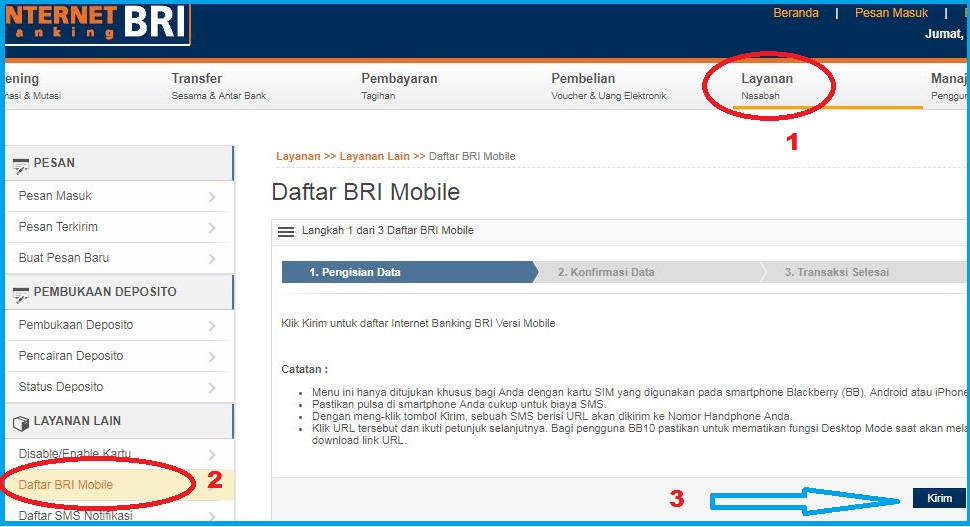This screenshot has height=527, width=970.
Task: Click the hamburger icon beside Langkah 1
Action: 286,232
